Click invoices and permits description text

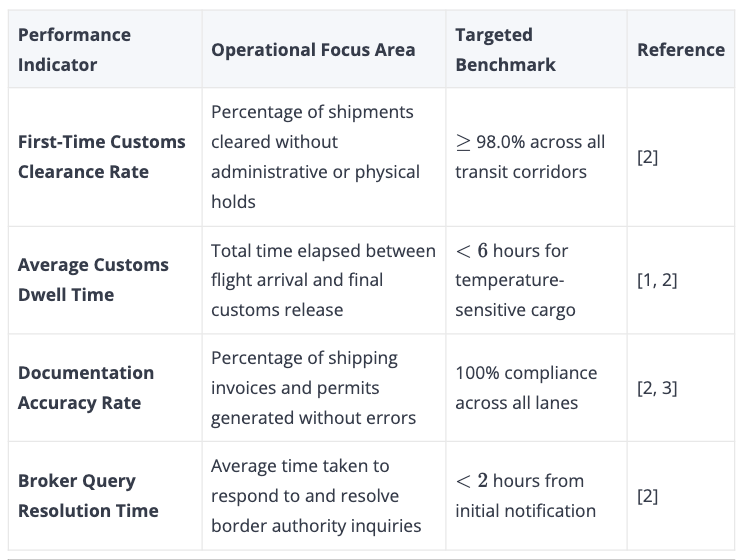click(x=313, y=388)
